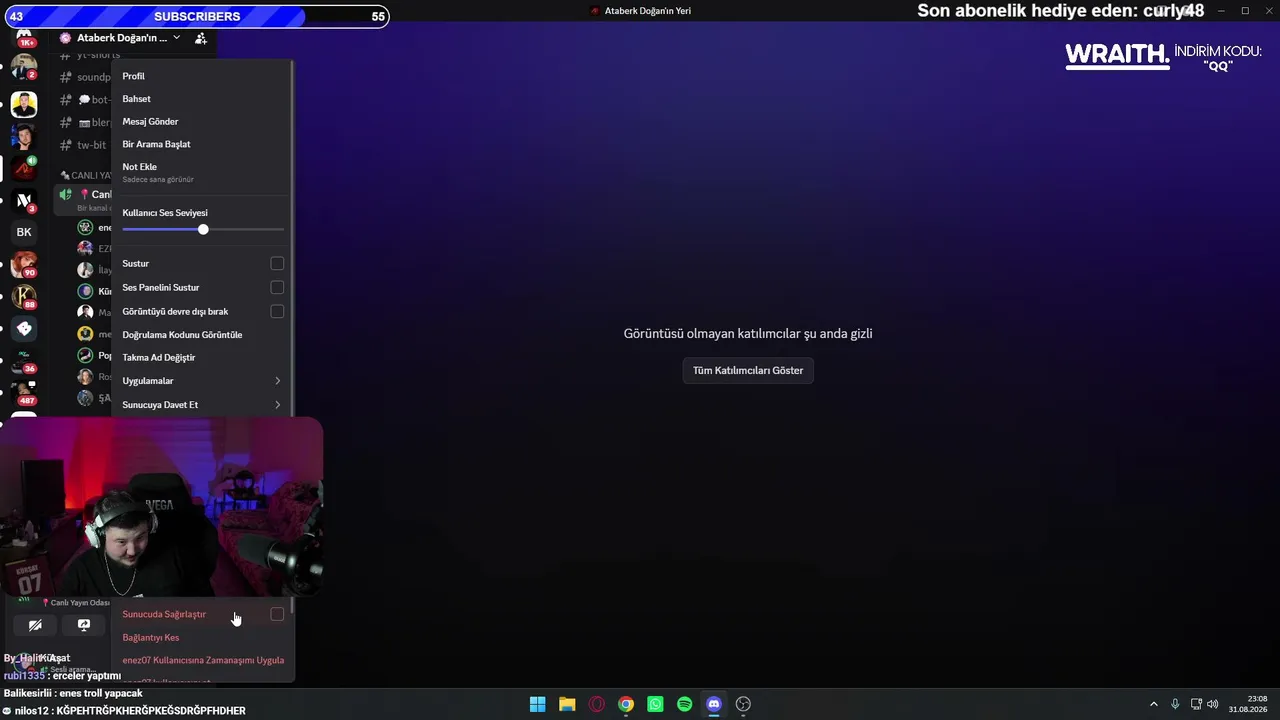Open the M server with badge 3
The image size is (1280, 720).
[x=24, y=200]
